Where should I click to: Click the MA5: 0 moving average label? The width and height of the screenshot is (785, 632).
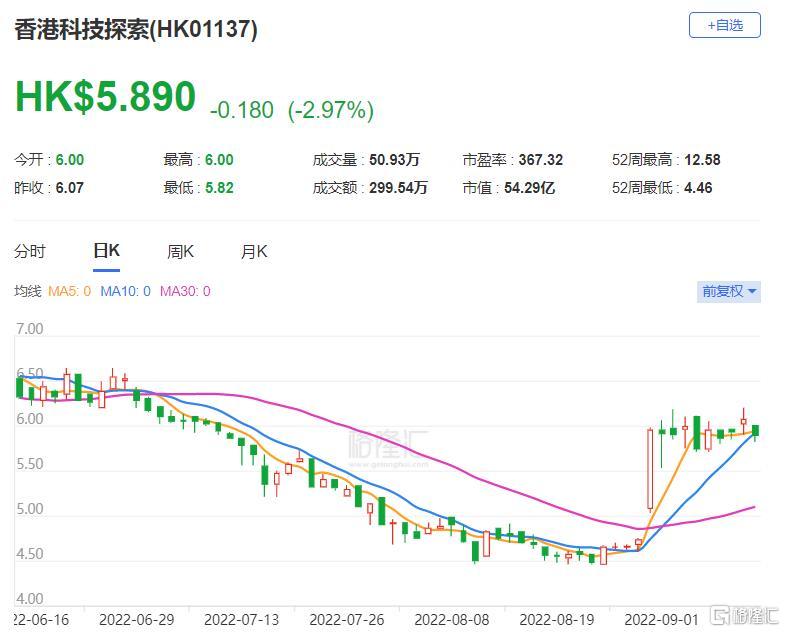(69, 291)
